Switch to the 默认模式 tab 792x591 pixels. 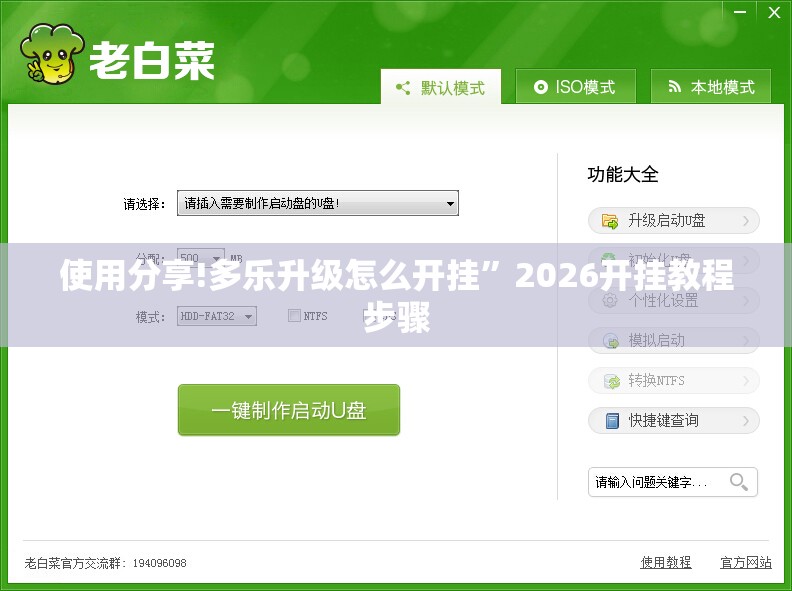[x=440, y=87]
